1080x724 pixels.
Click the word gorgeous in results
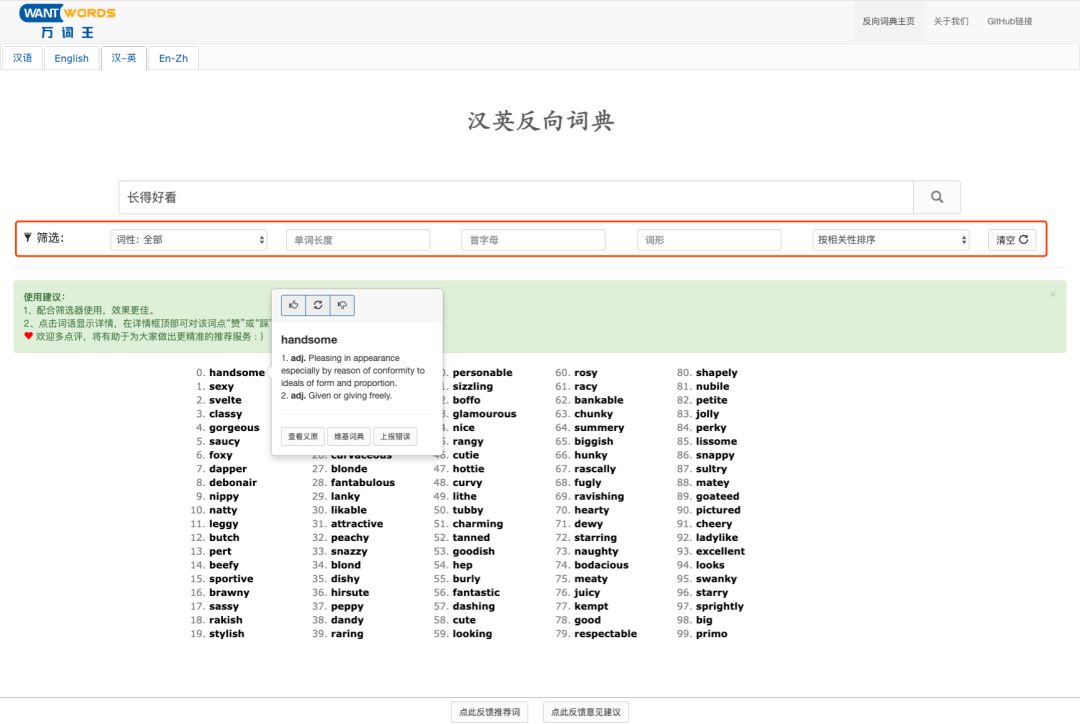coord(234,428)
